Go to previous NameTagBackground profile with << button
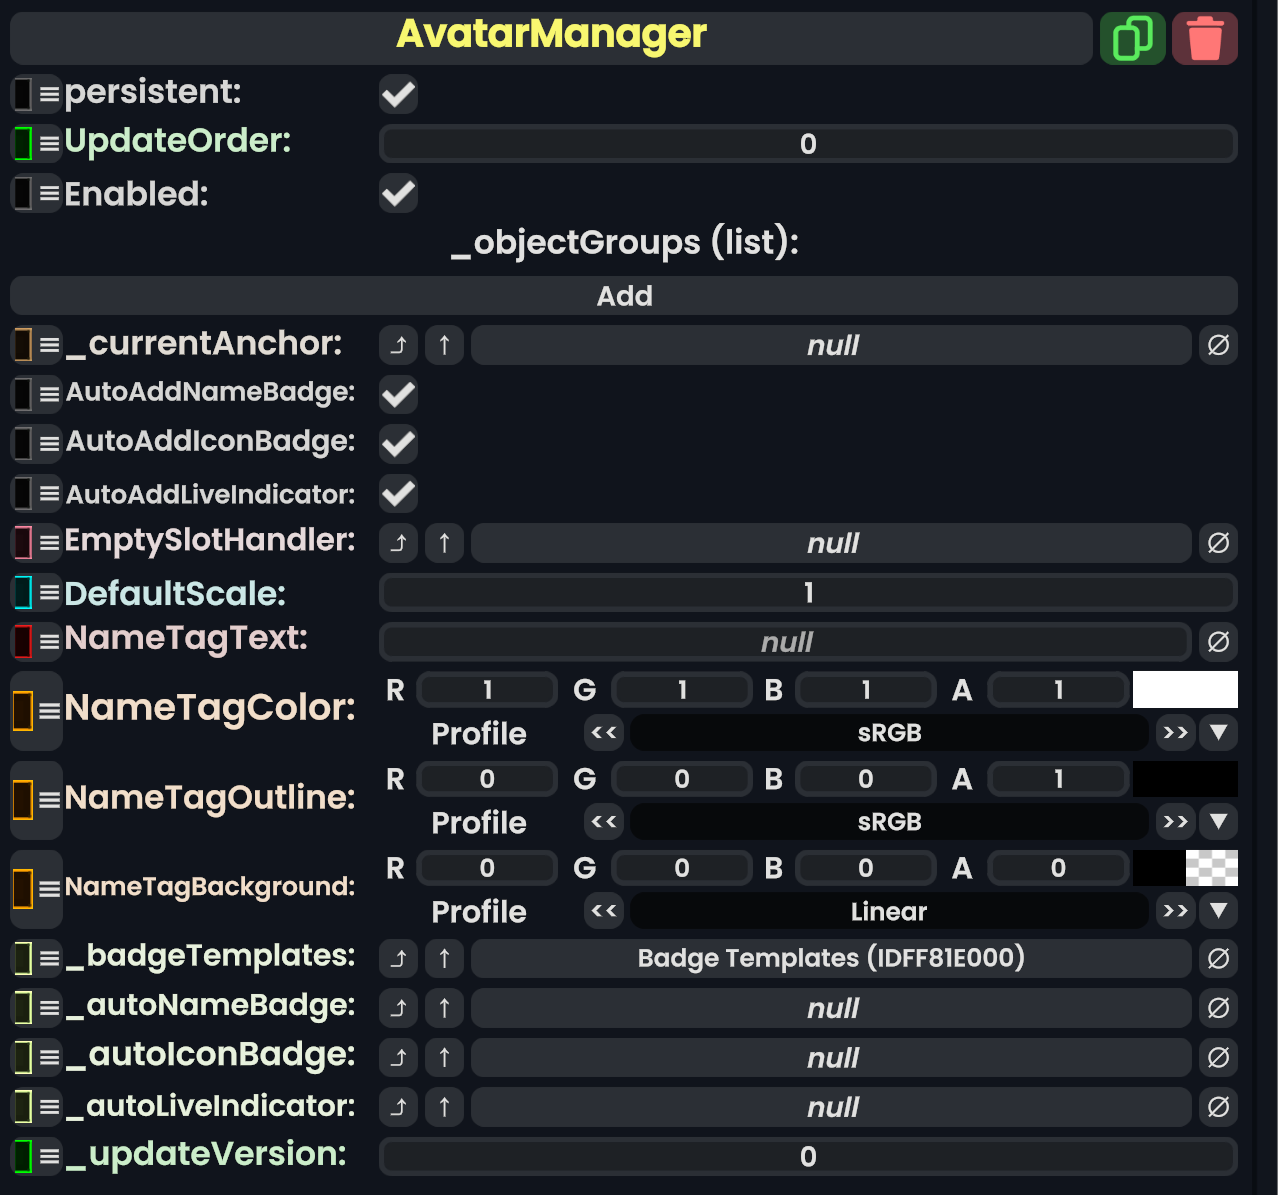Image resolution: width=1278 pixels, height=1195 pixels. point(604,911)
